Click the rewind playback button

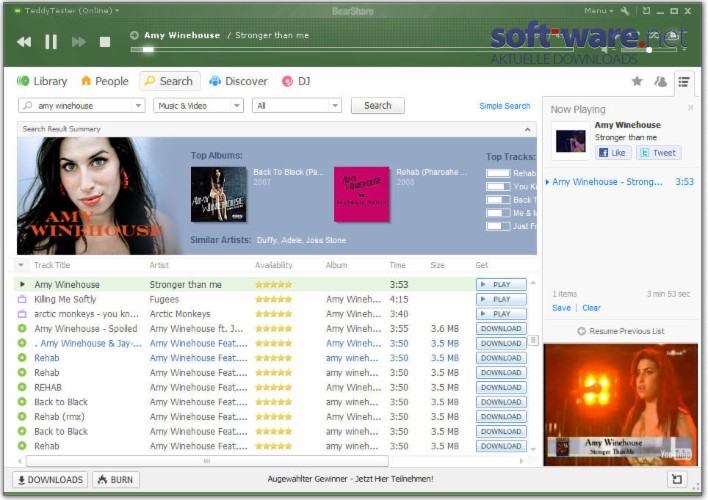pyautogui.click(x=24, y=42)
